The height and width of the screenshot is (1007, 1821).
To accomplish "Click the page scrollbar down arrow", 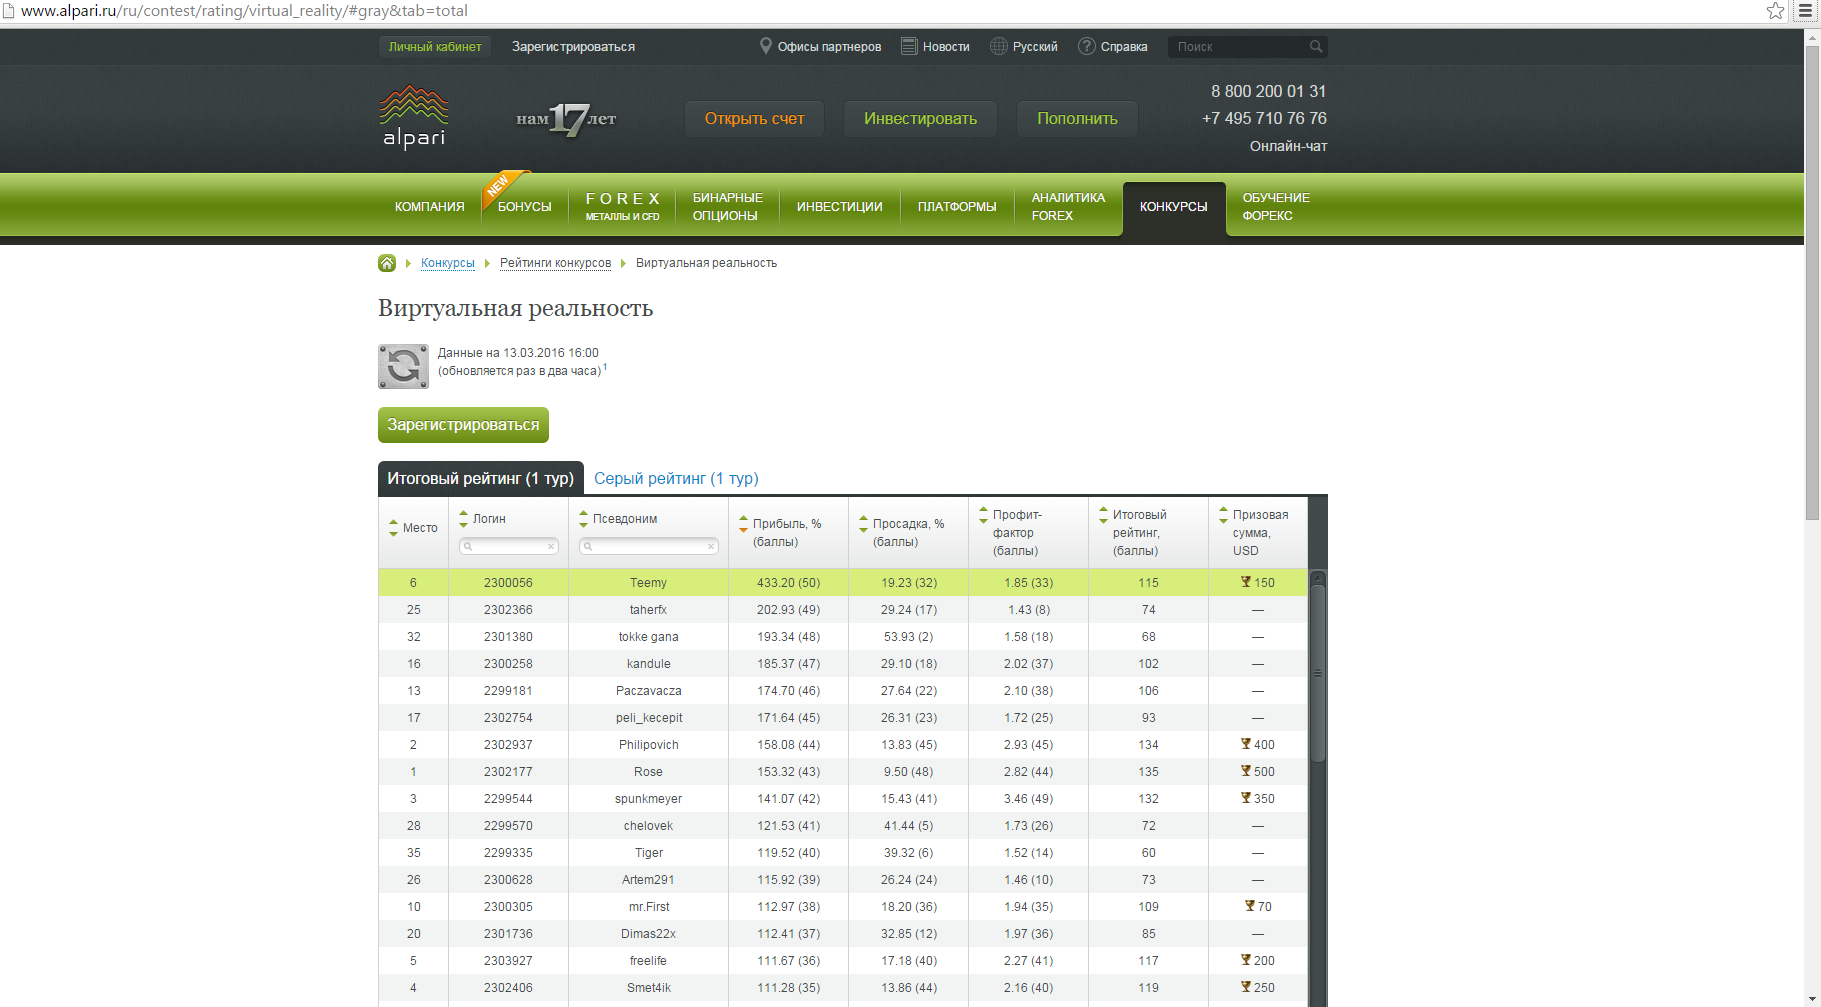I will pyautogui.click(x=1812, y=998).
